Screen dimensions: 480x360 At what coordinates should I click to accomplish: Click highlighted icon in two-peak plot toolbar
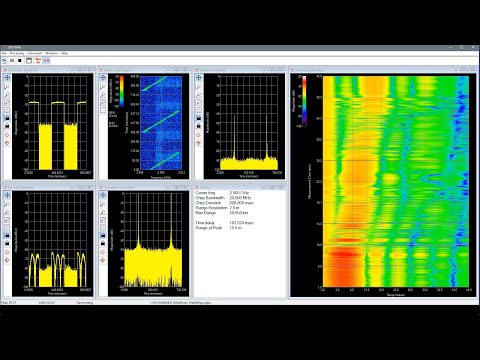point(199,118)
